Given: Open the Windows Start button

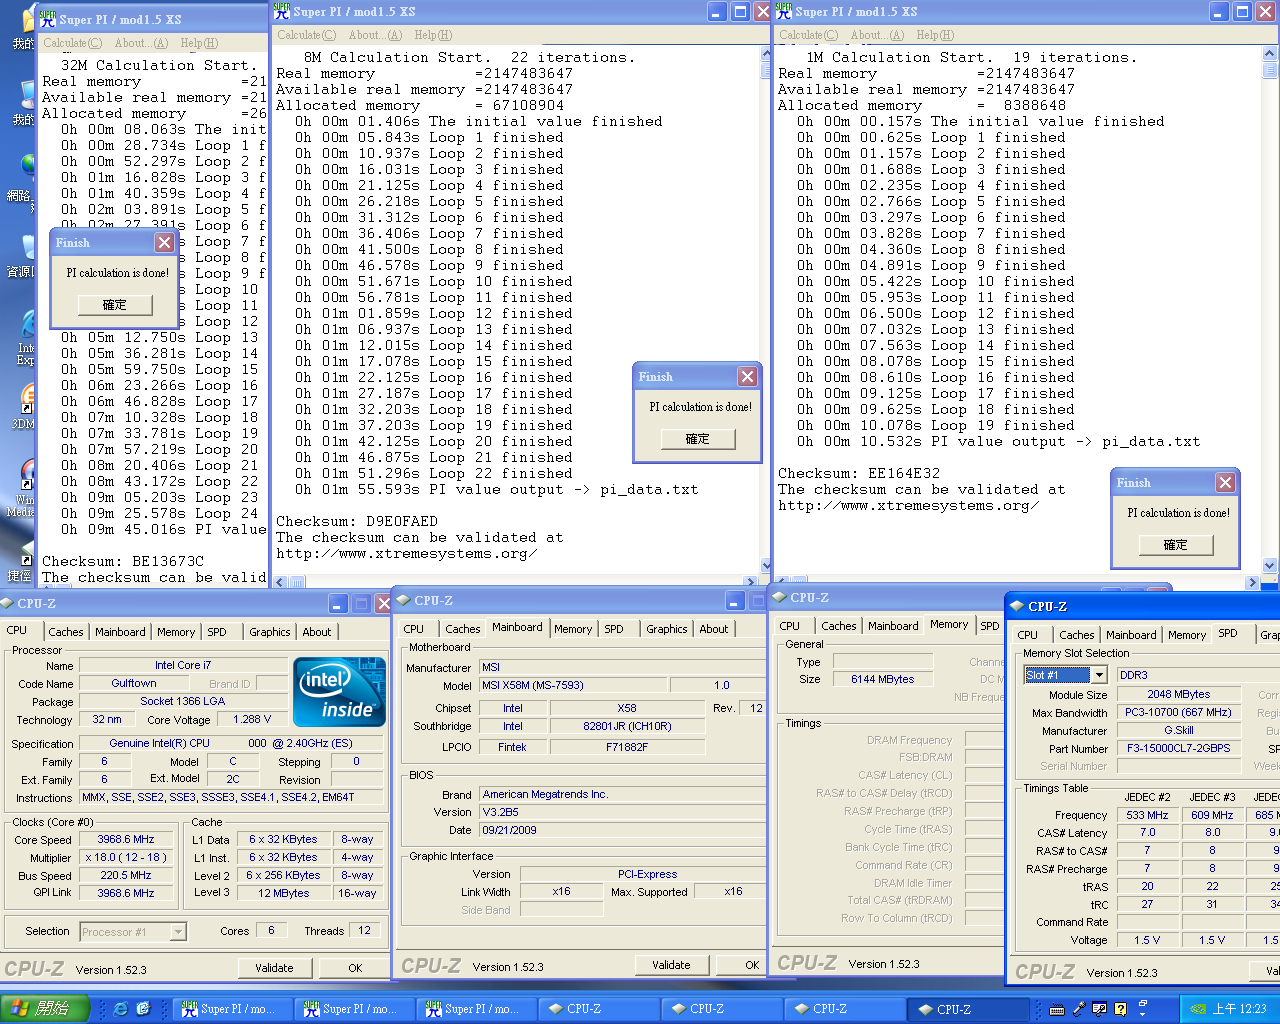Looking at the screenshot, I should pyautogui.click(x=45, y=1009).
